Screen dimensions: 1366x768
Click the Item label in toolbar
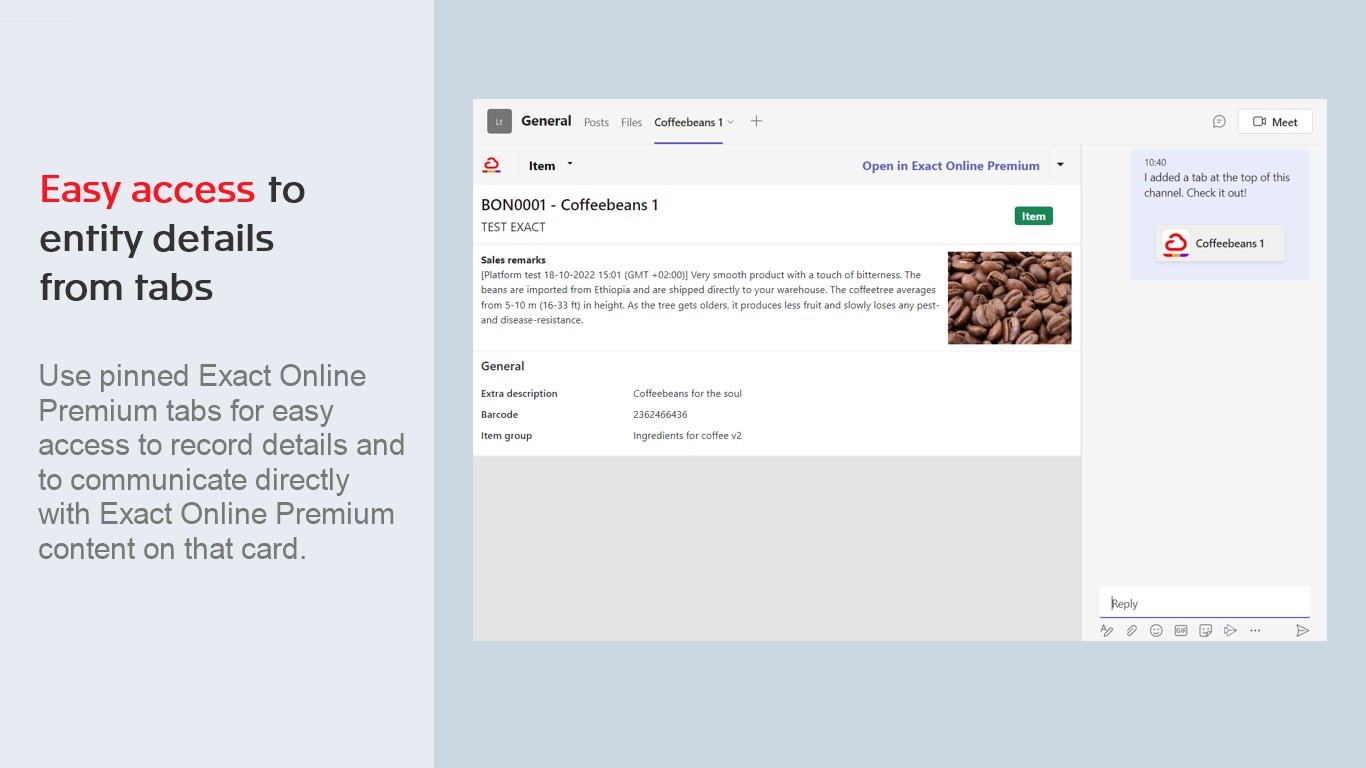pyautogui.click(x=542, y=166)
